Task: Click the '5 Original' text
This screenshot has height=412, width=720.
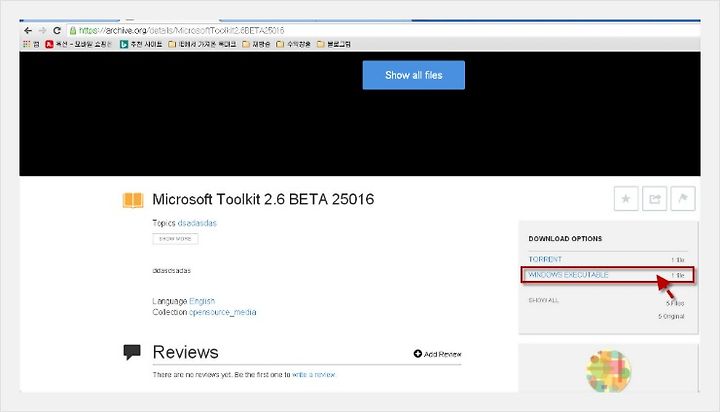Action: (x=671, y=316)
